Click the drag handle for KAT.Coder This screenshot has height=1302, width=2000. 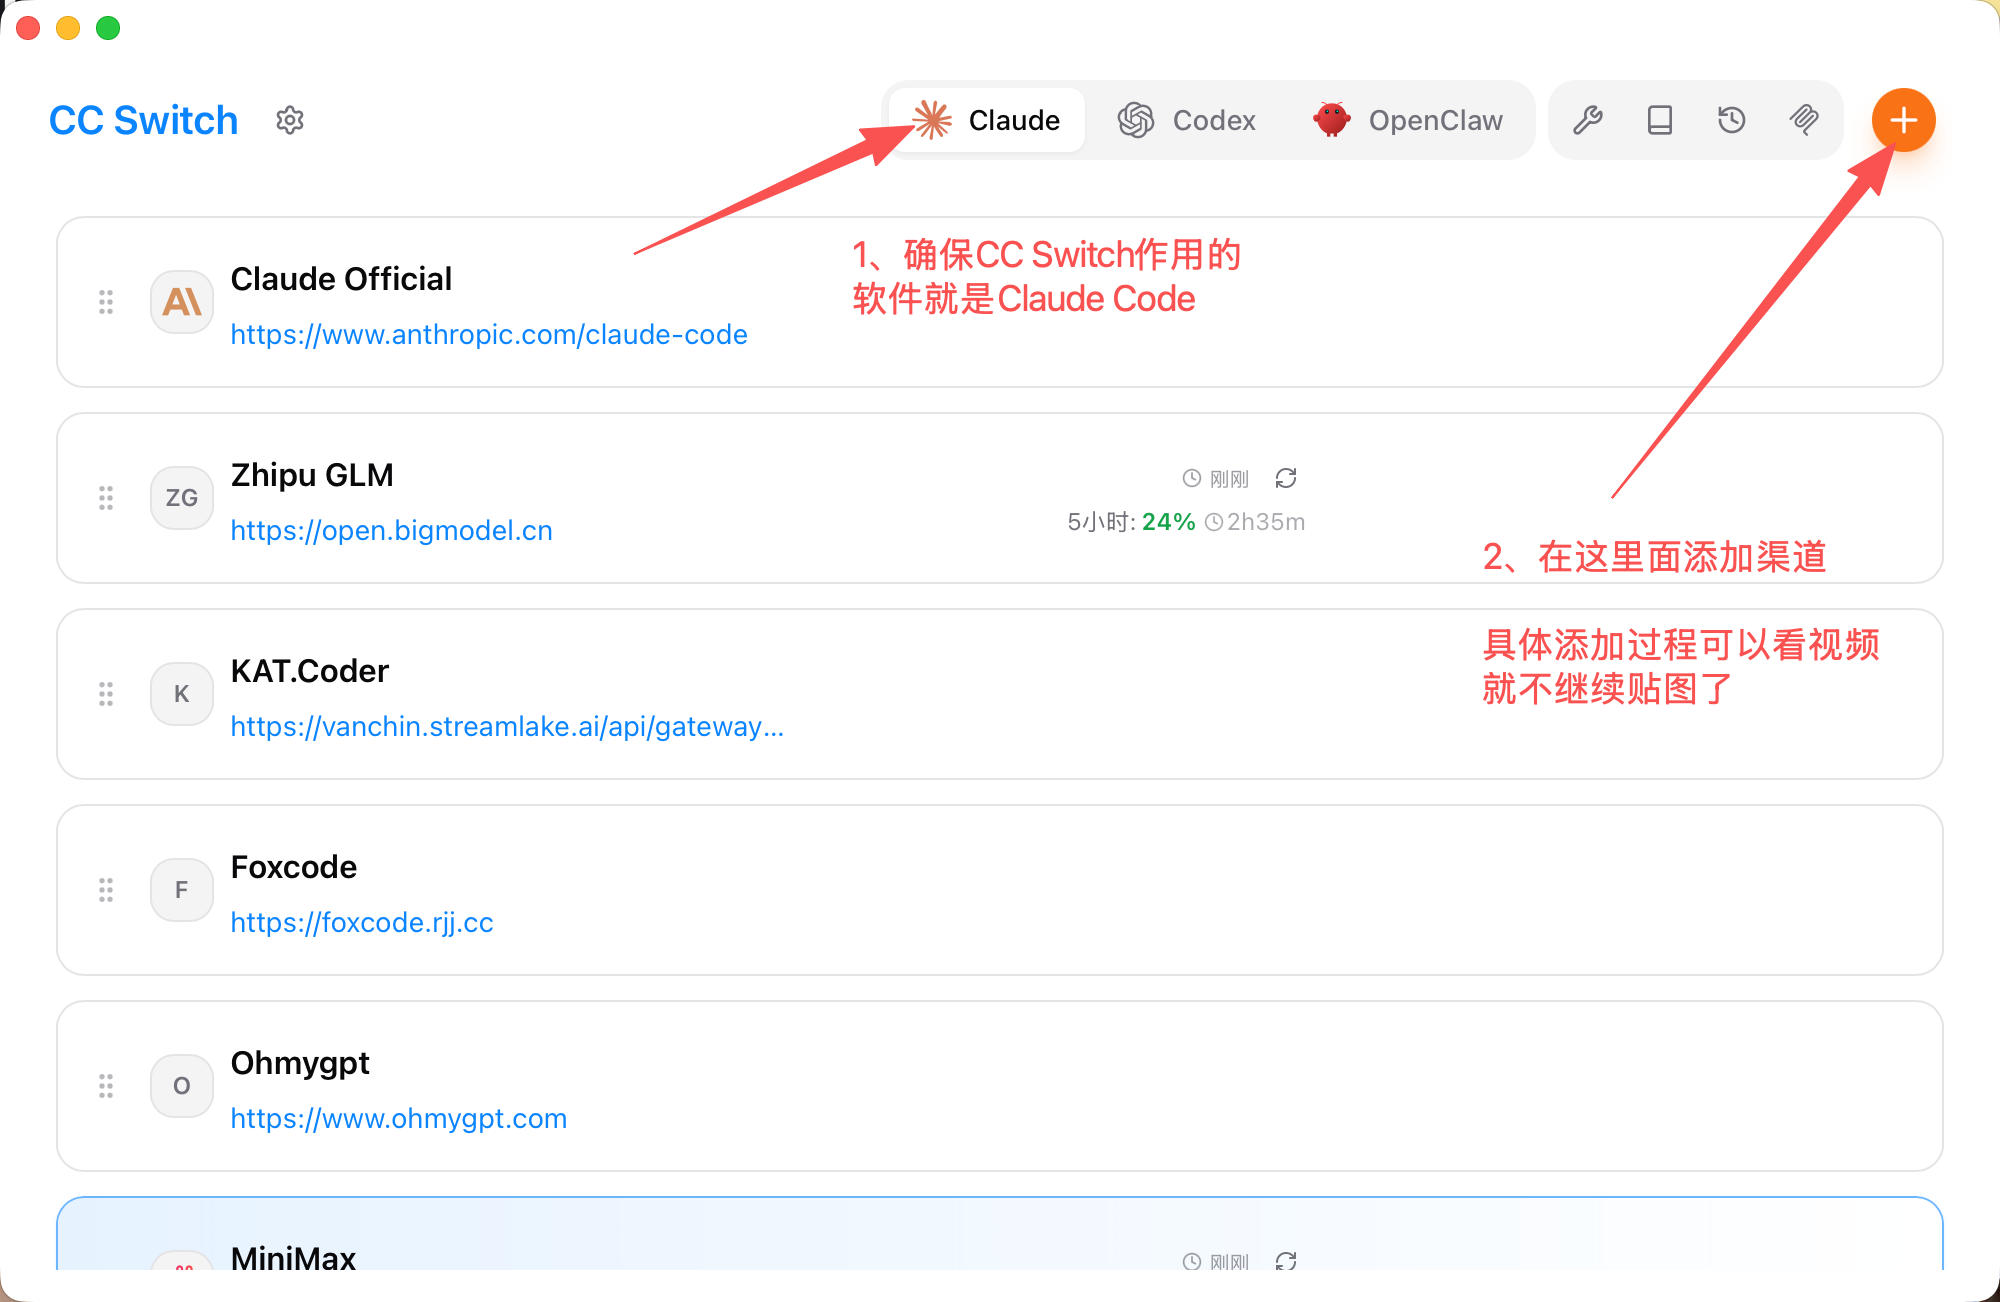106,694
